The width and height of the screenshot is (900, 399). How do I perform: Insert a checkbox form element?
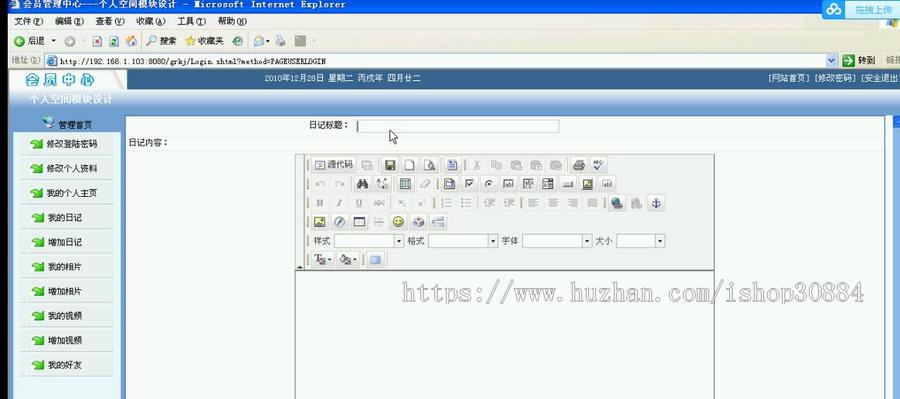[470, 184]
